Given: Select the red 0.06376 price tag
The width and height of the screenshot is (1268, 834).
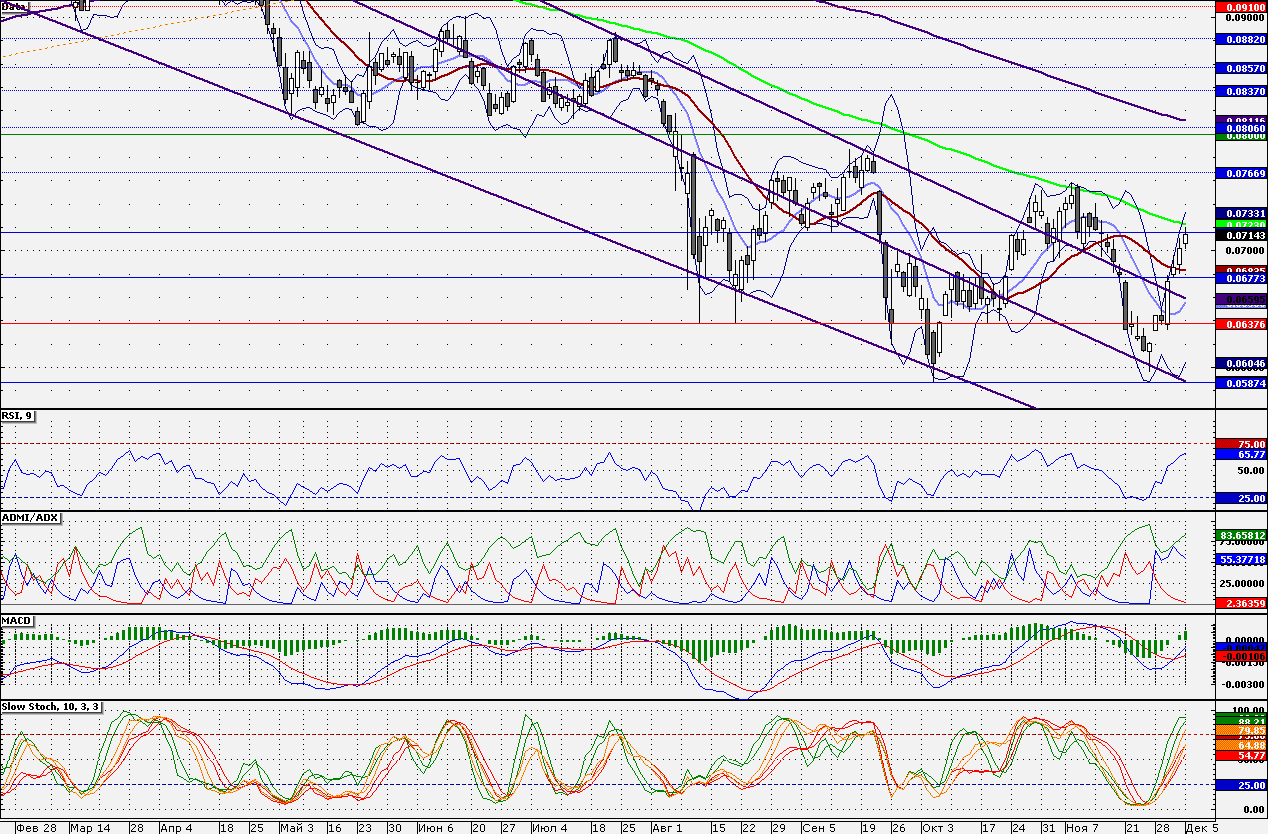Looking at the screenshot, I should click(1240, 324).
